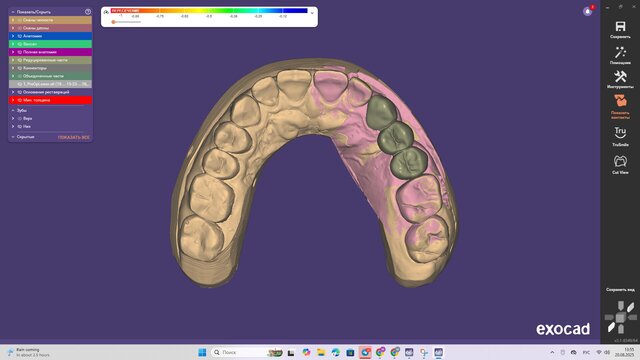Click the rainbow color scale bar
Image resolution: width=640 pixels, height=360 pixels.
point(209,11)
